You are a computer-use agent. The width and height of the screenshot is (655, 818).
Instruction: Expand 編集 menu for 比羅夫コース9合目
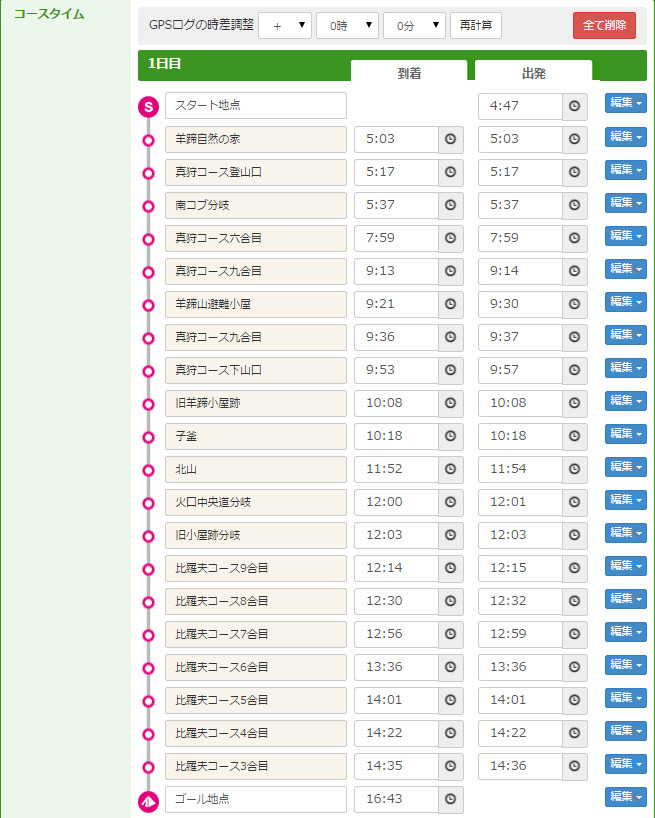[625, 565]
